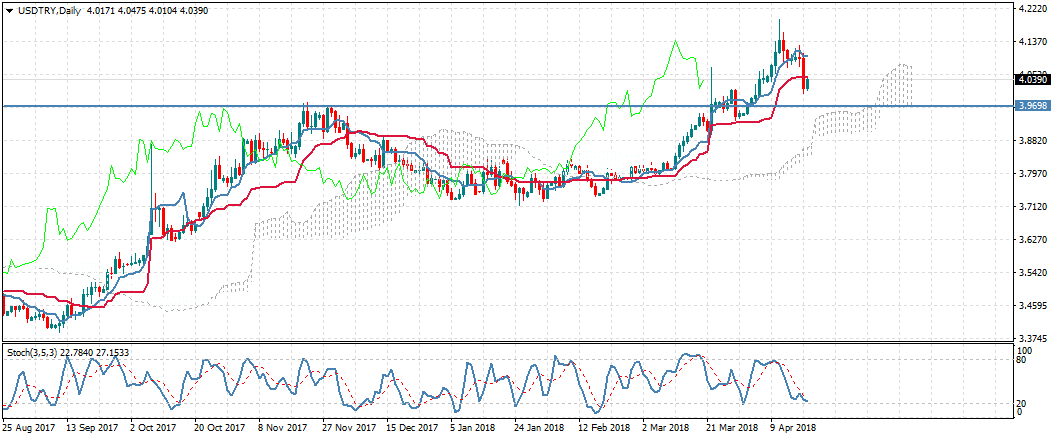The height and width of the screenshot is (439, 1053).
Task: Click the USDTRY,Daily chart title
Action: point(49,10)
